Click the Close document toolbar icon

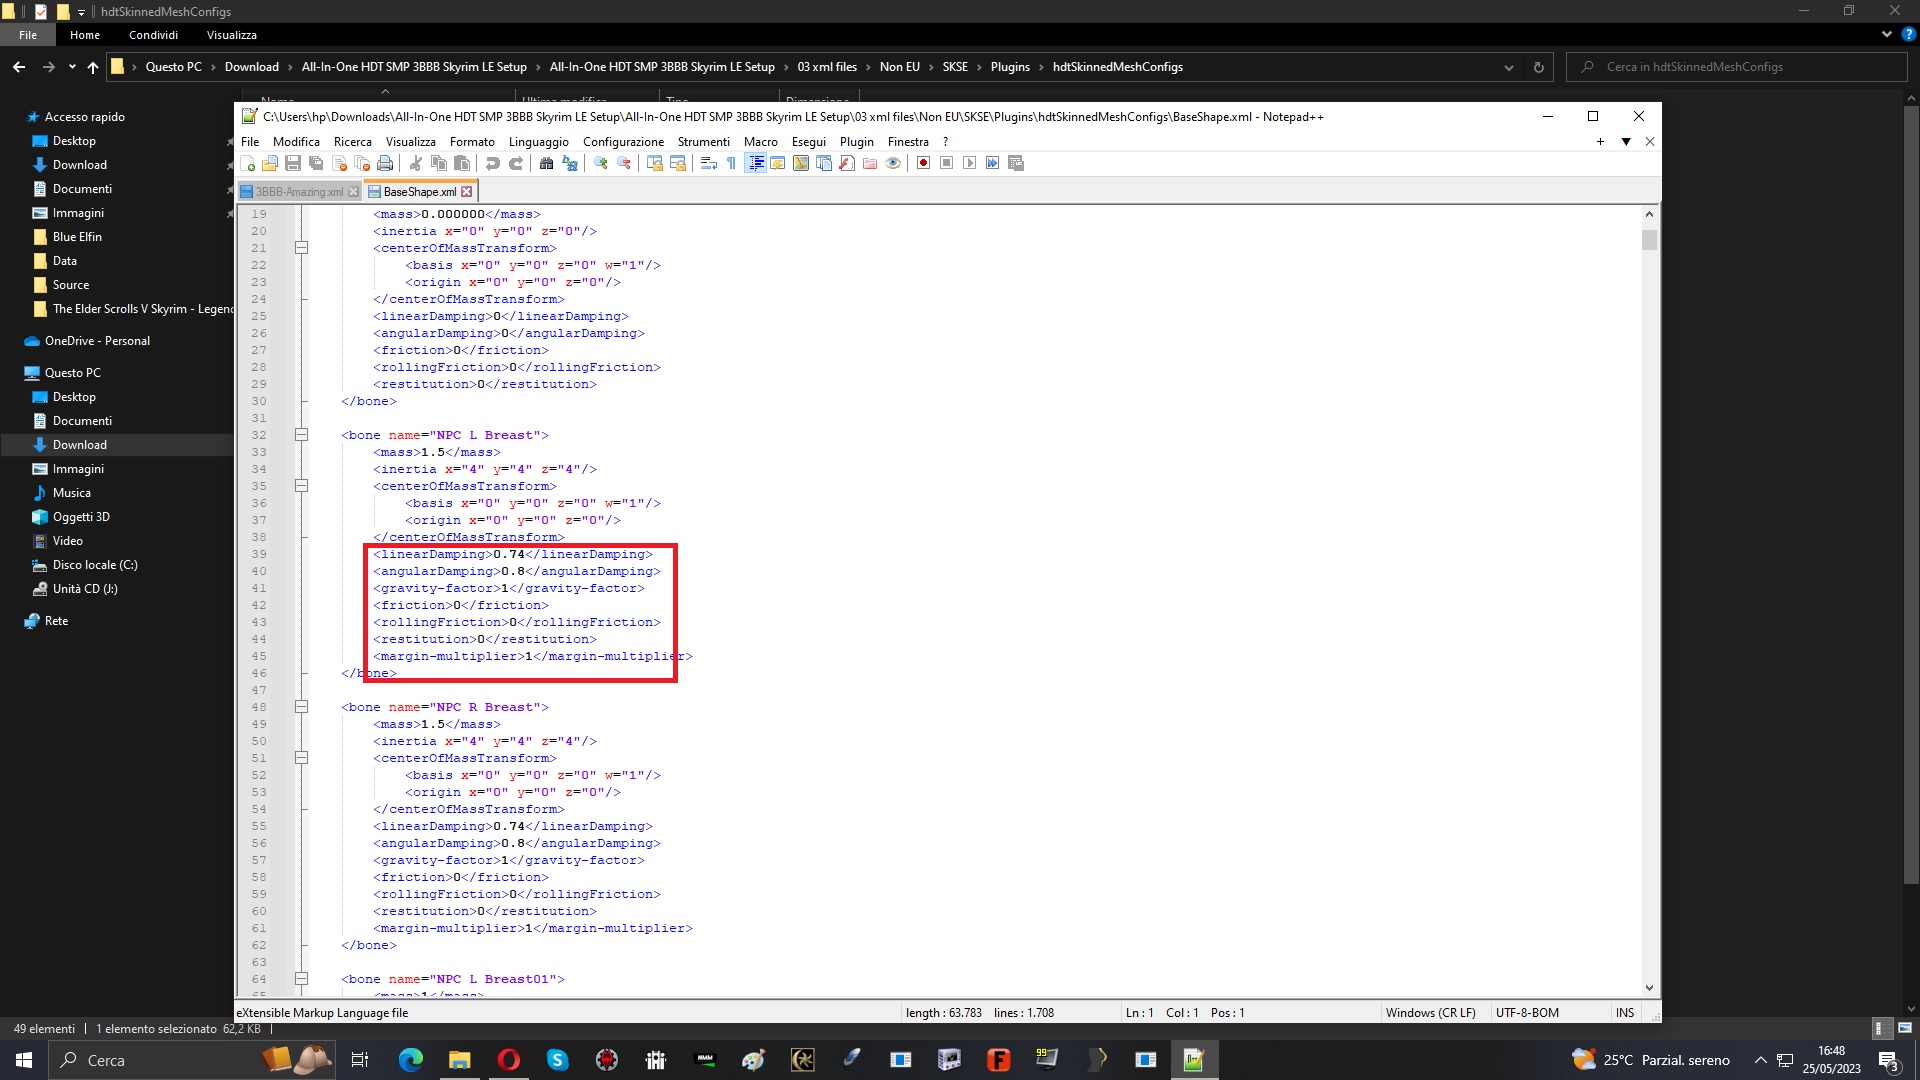(x=339, y=163)
